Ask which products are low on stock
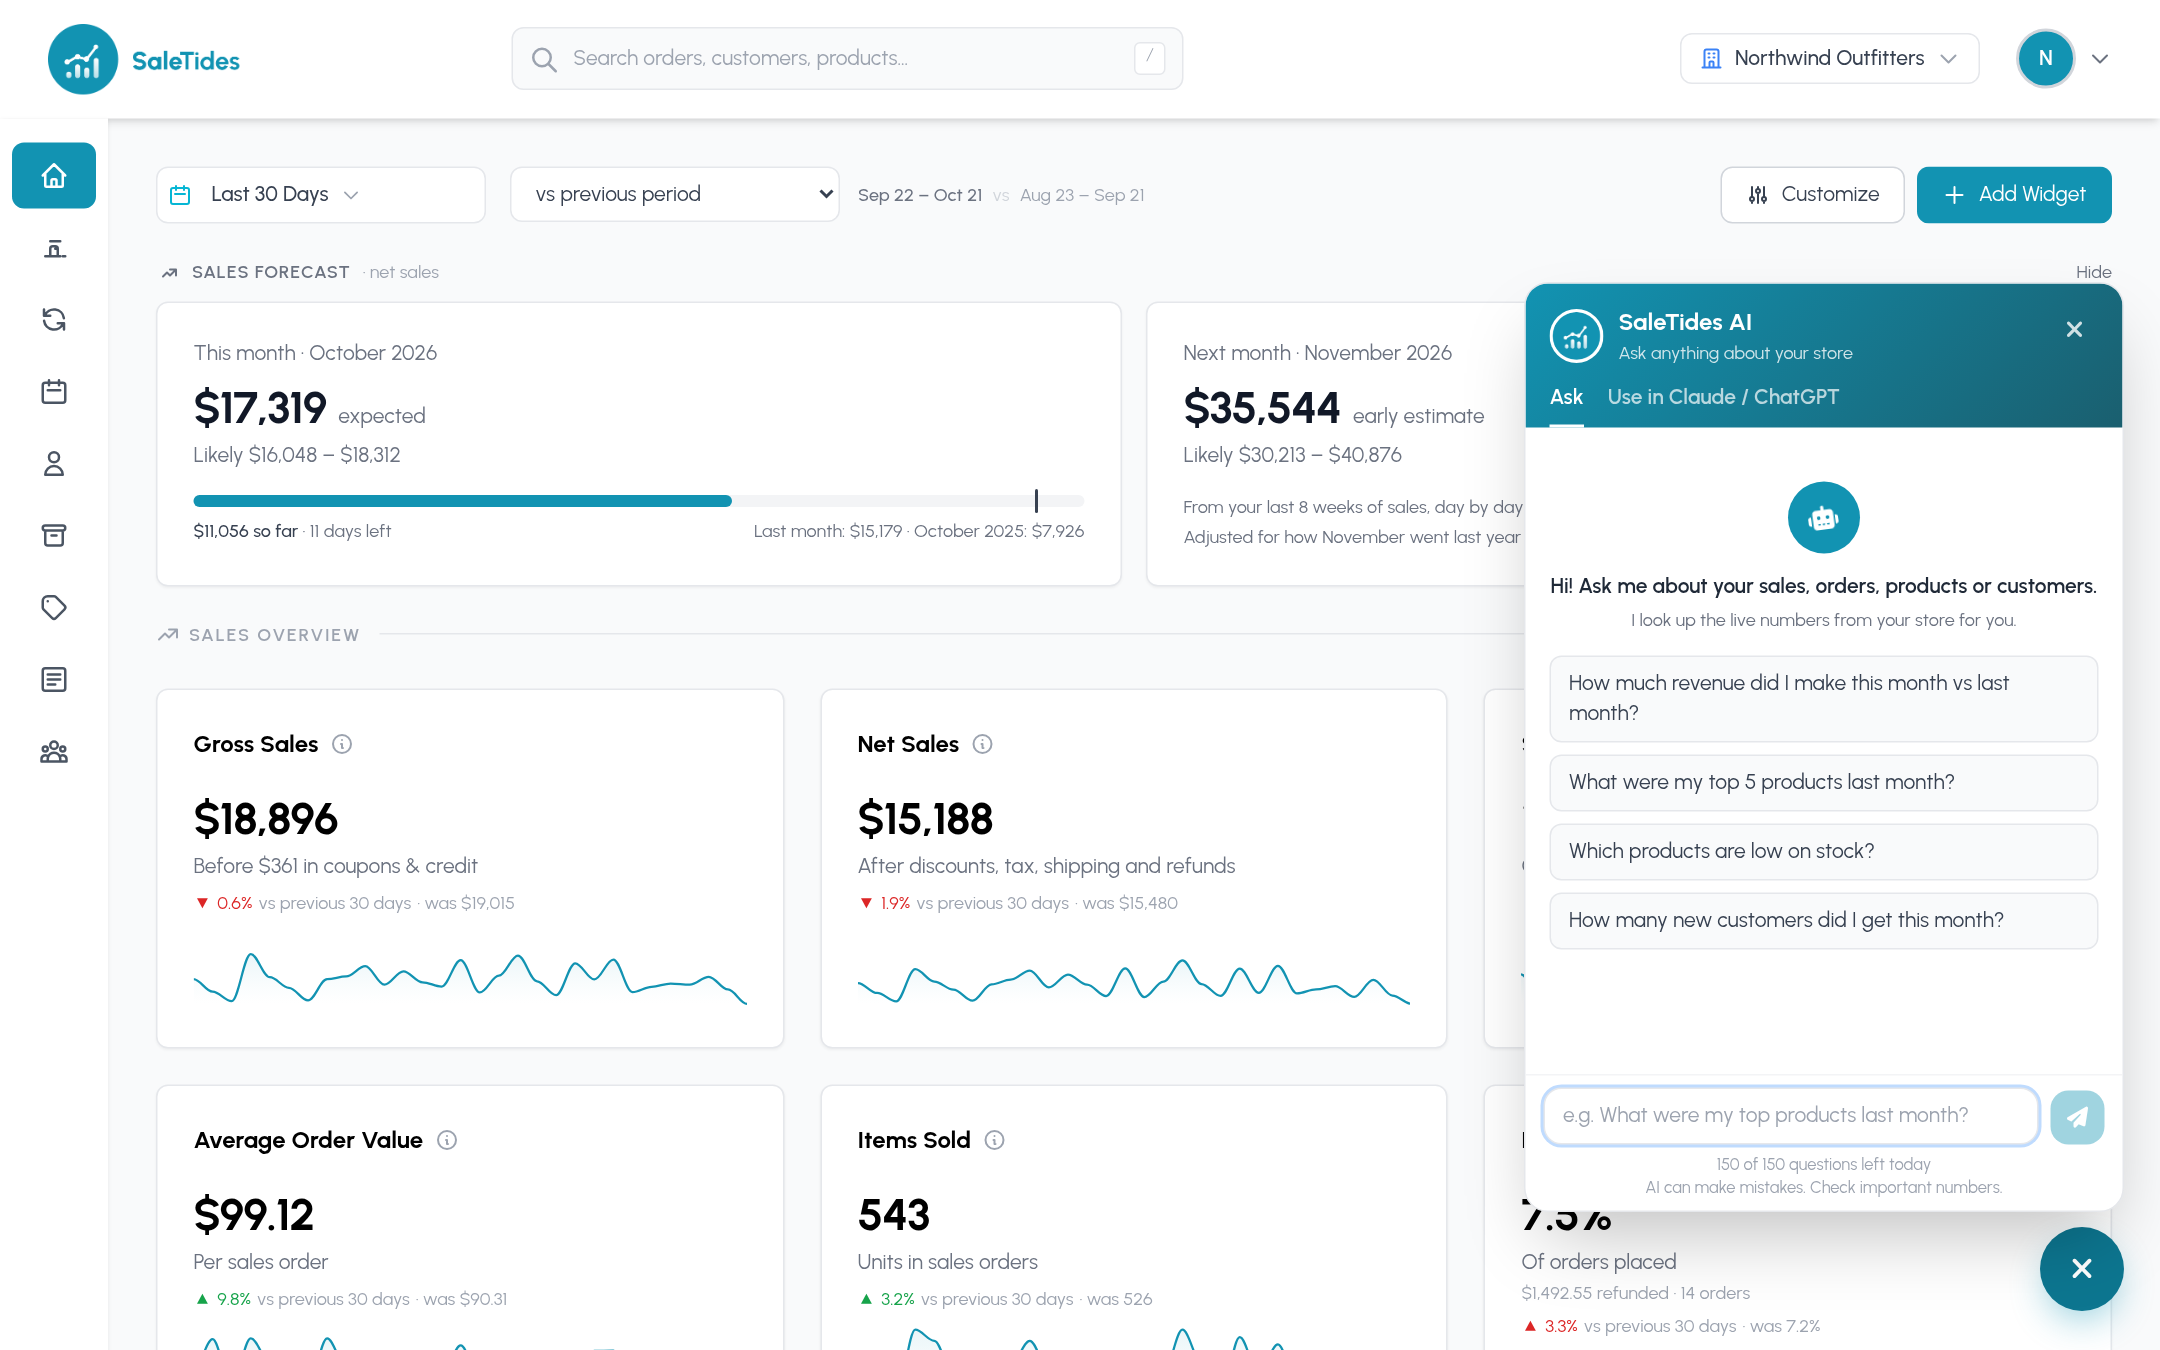2160x1350 pixels. 1823,851
